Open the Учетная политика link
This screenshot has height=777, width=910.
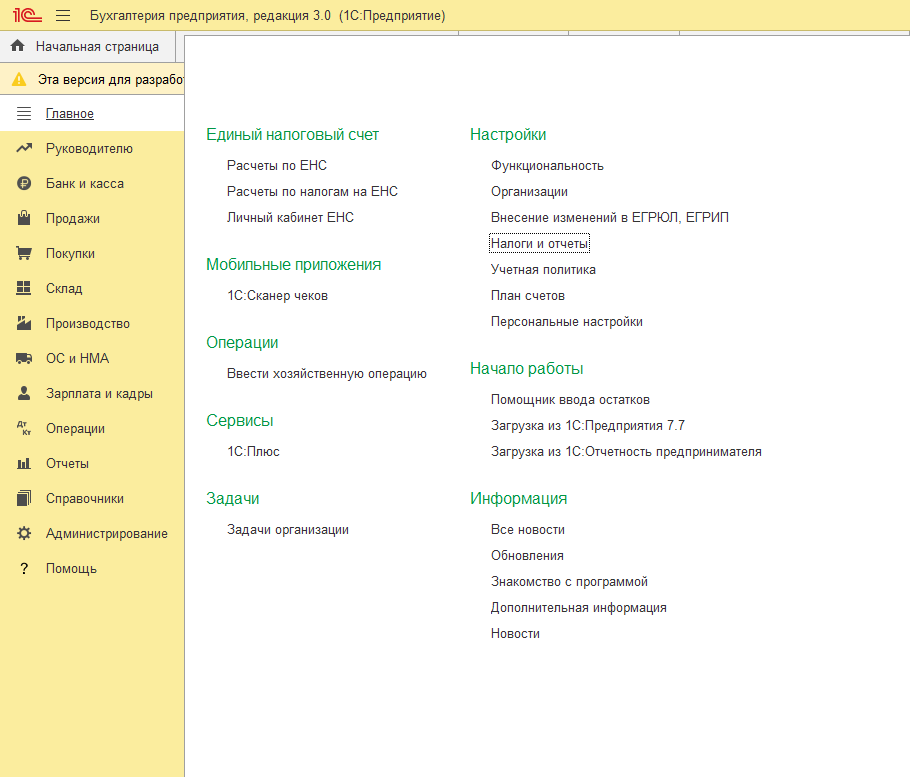point(543,270)
